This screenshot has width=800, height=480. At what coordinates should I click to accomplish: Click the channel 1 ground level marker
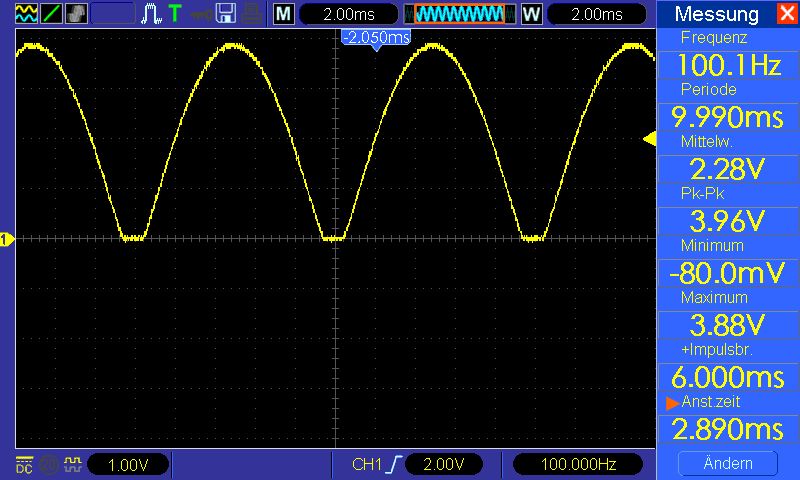click(7, 239)
